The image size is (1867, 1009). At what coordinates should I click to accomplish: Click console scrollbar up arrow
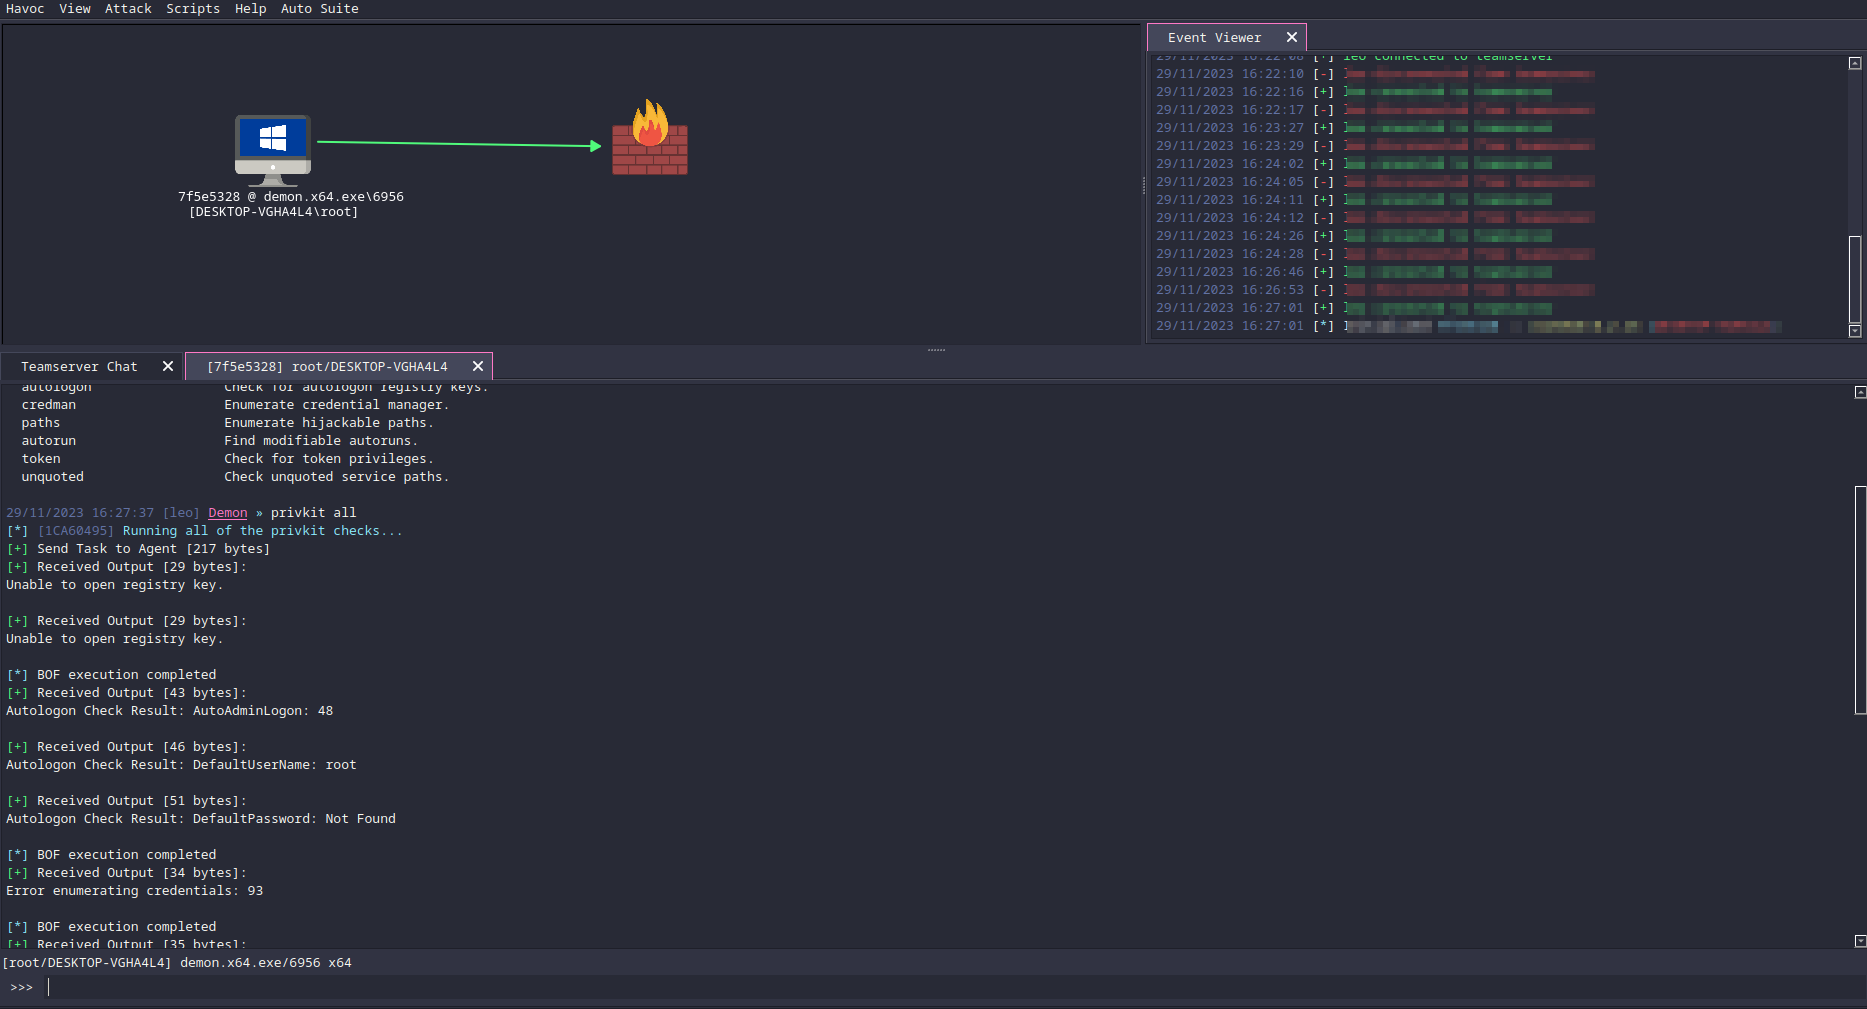click(x=1860, y=392)
